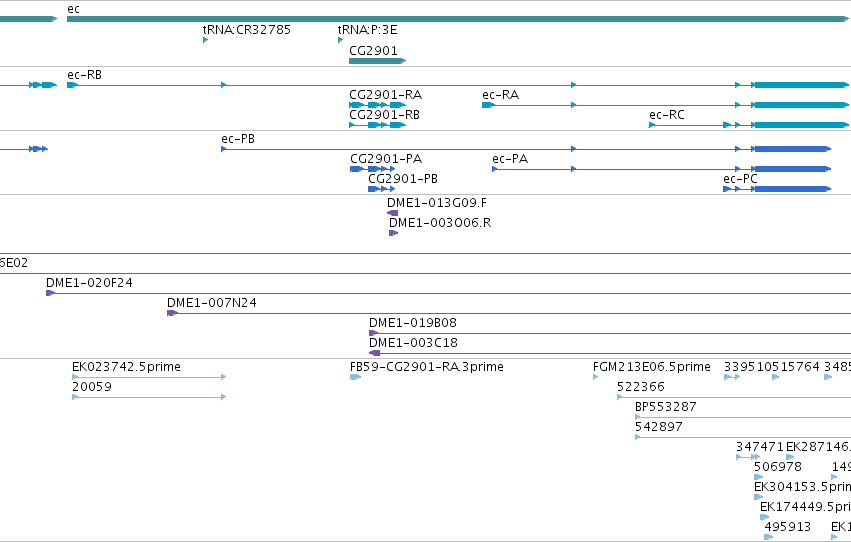Click the 20059 EST feature label
Viewport: 851px width, 542px height.
click(92, 387)
